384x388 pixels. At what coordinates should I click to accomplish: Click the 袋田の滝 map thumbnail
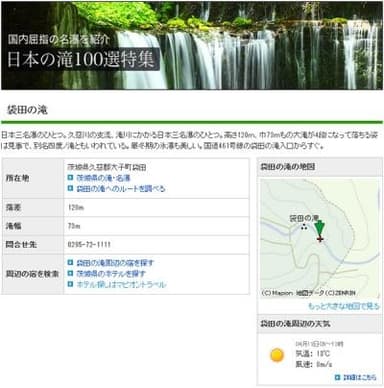pyautogui.click(x=320, y=239)
